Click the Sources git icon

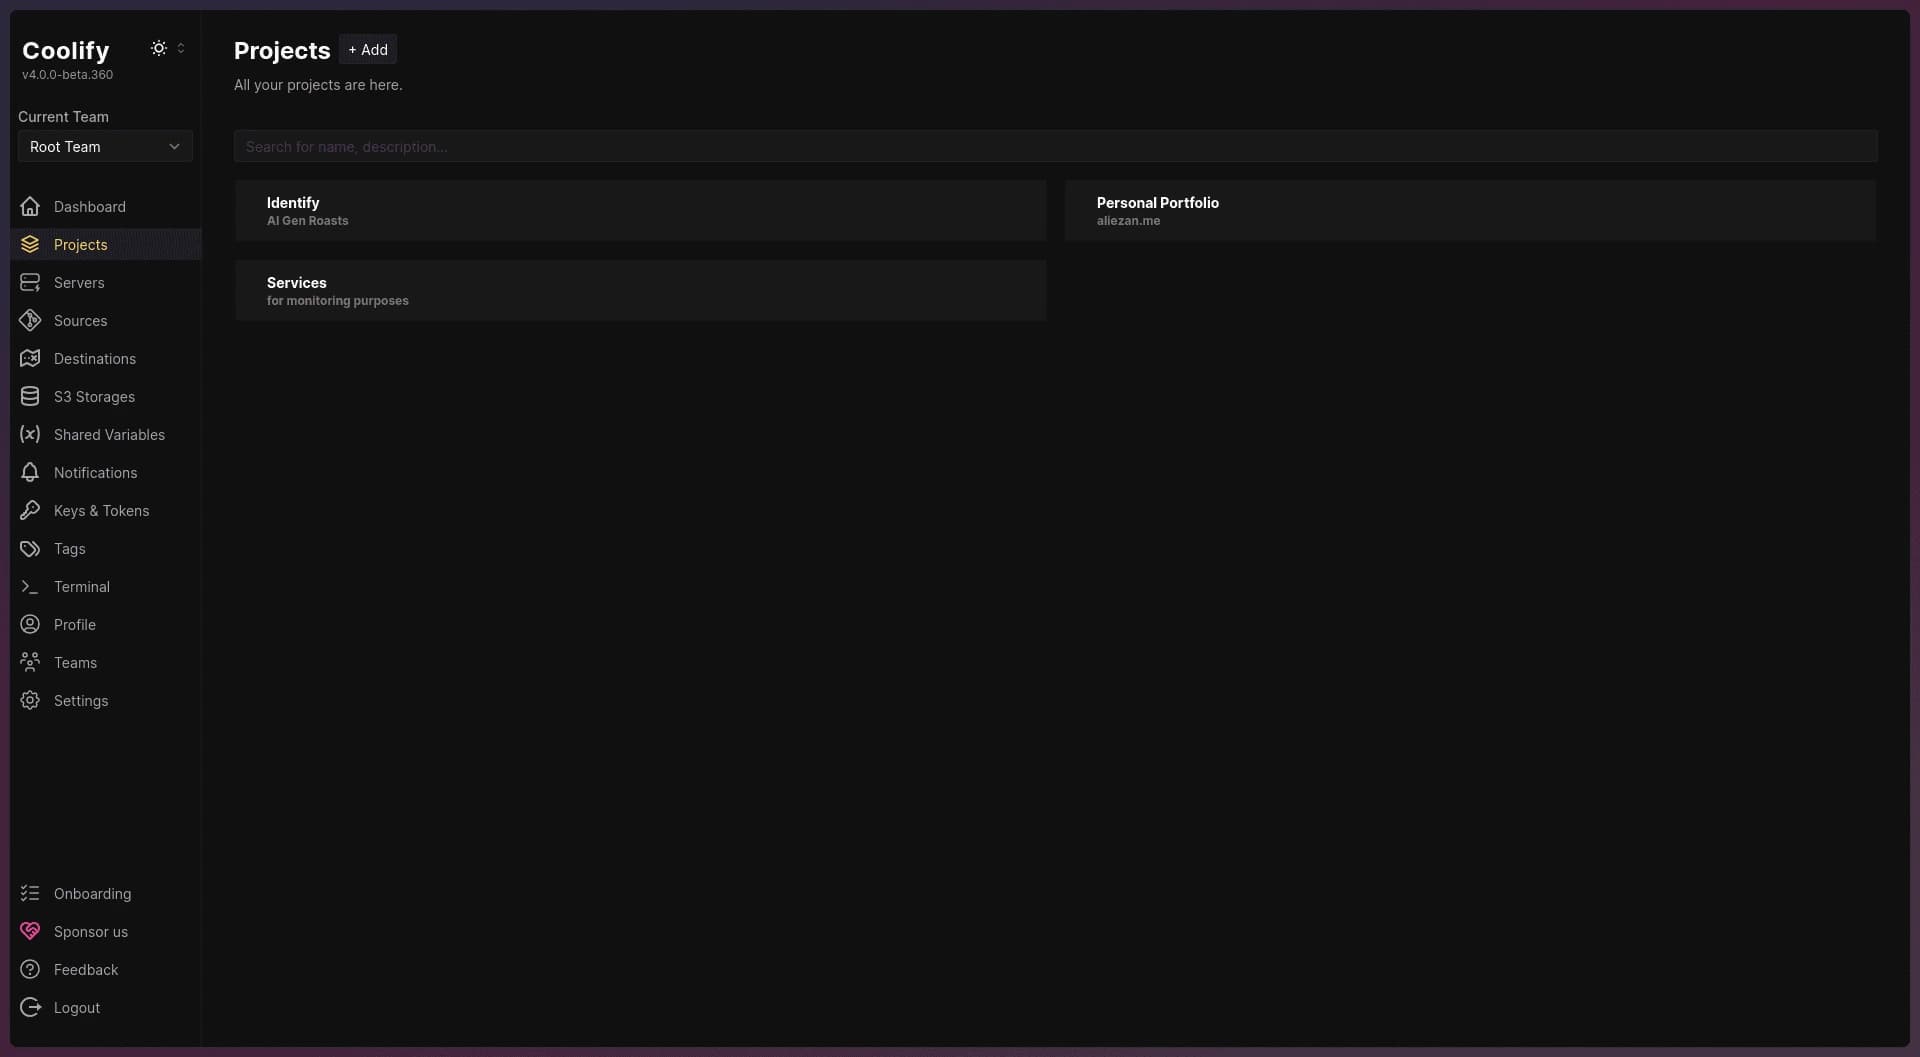tap(30, 320)
